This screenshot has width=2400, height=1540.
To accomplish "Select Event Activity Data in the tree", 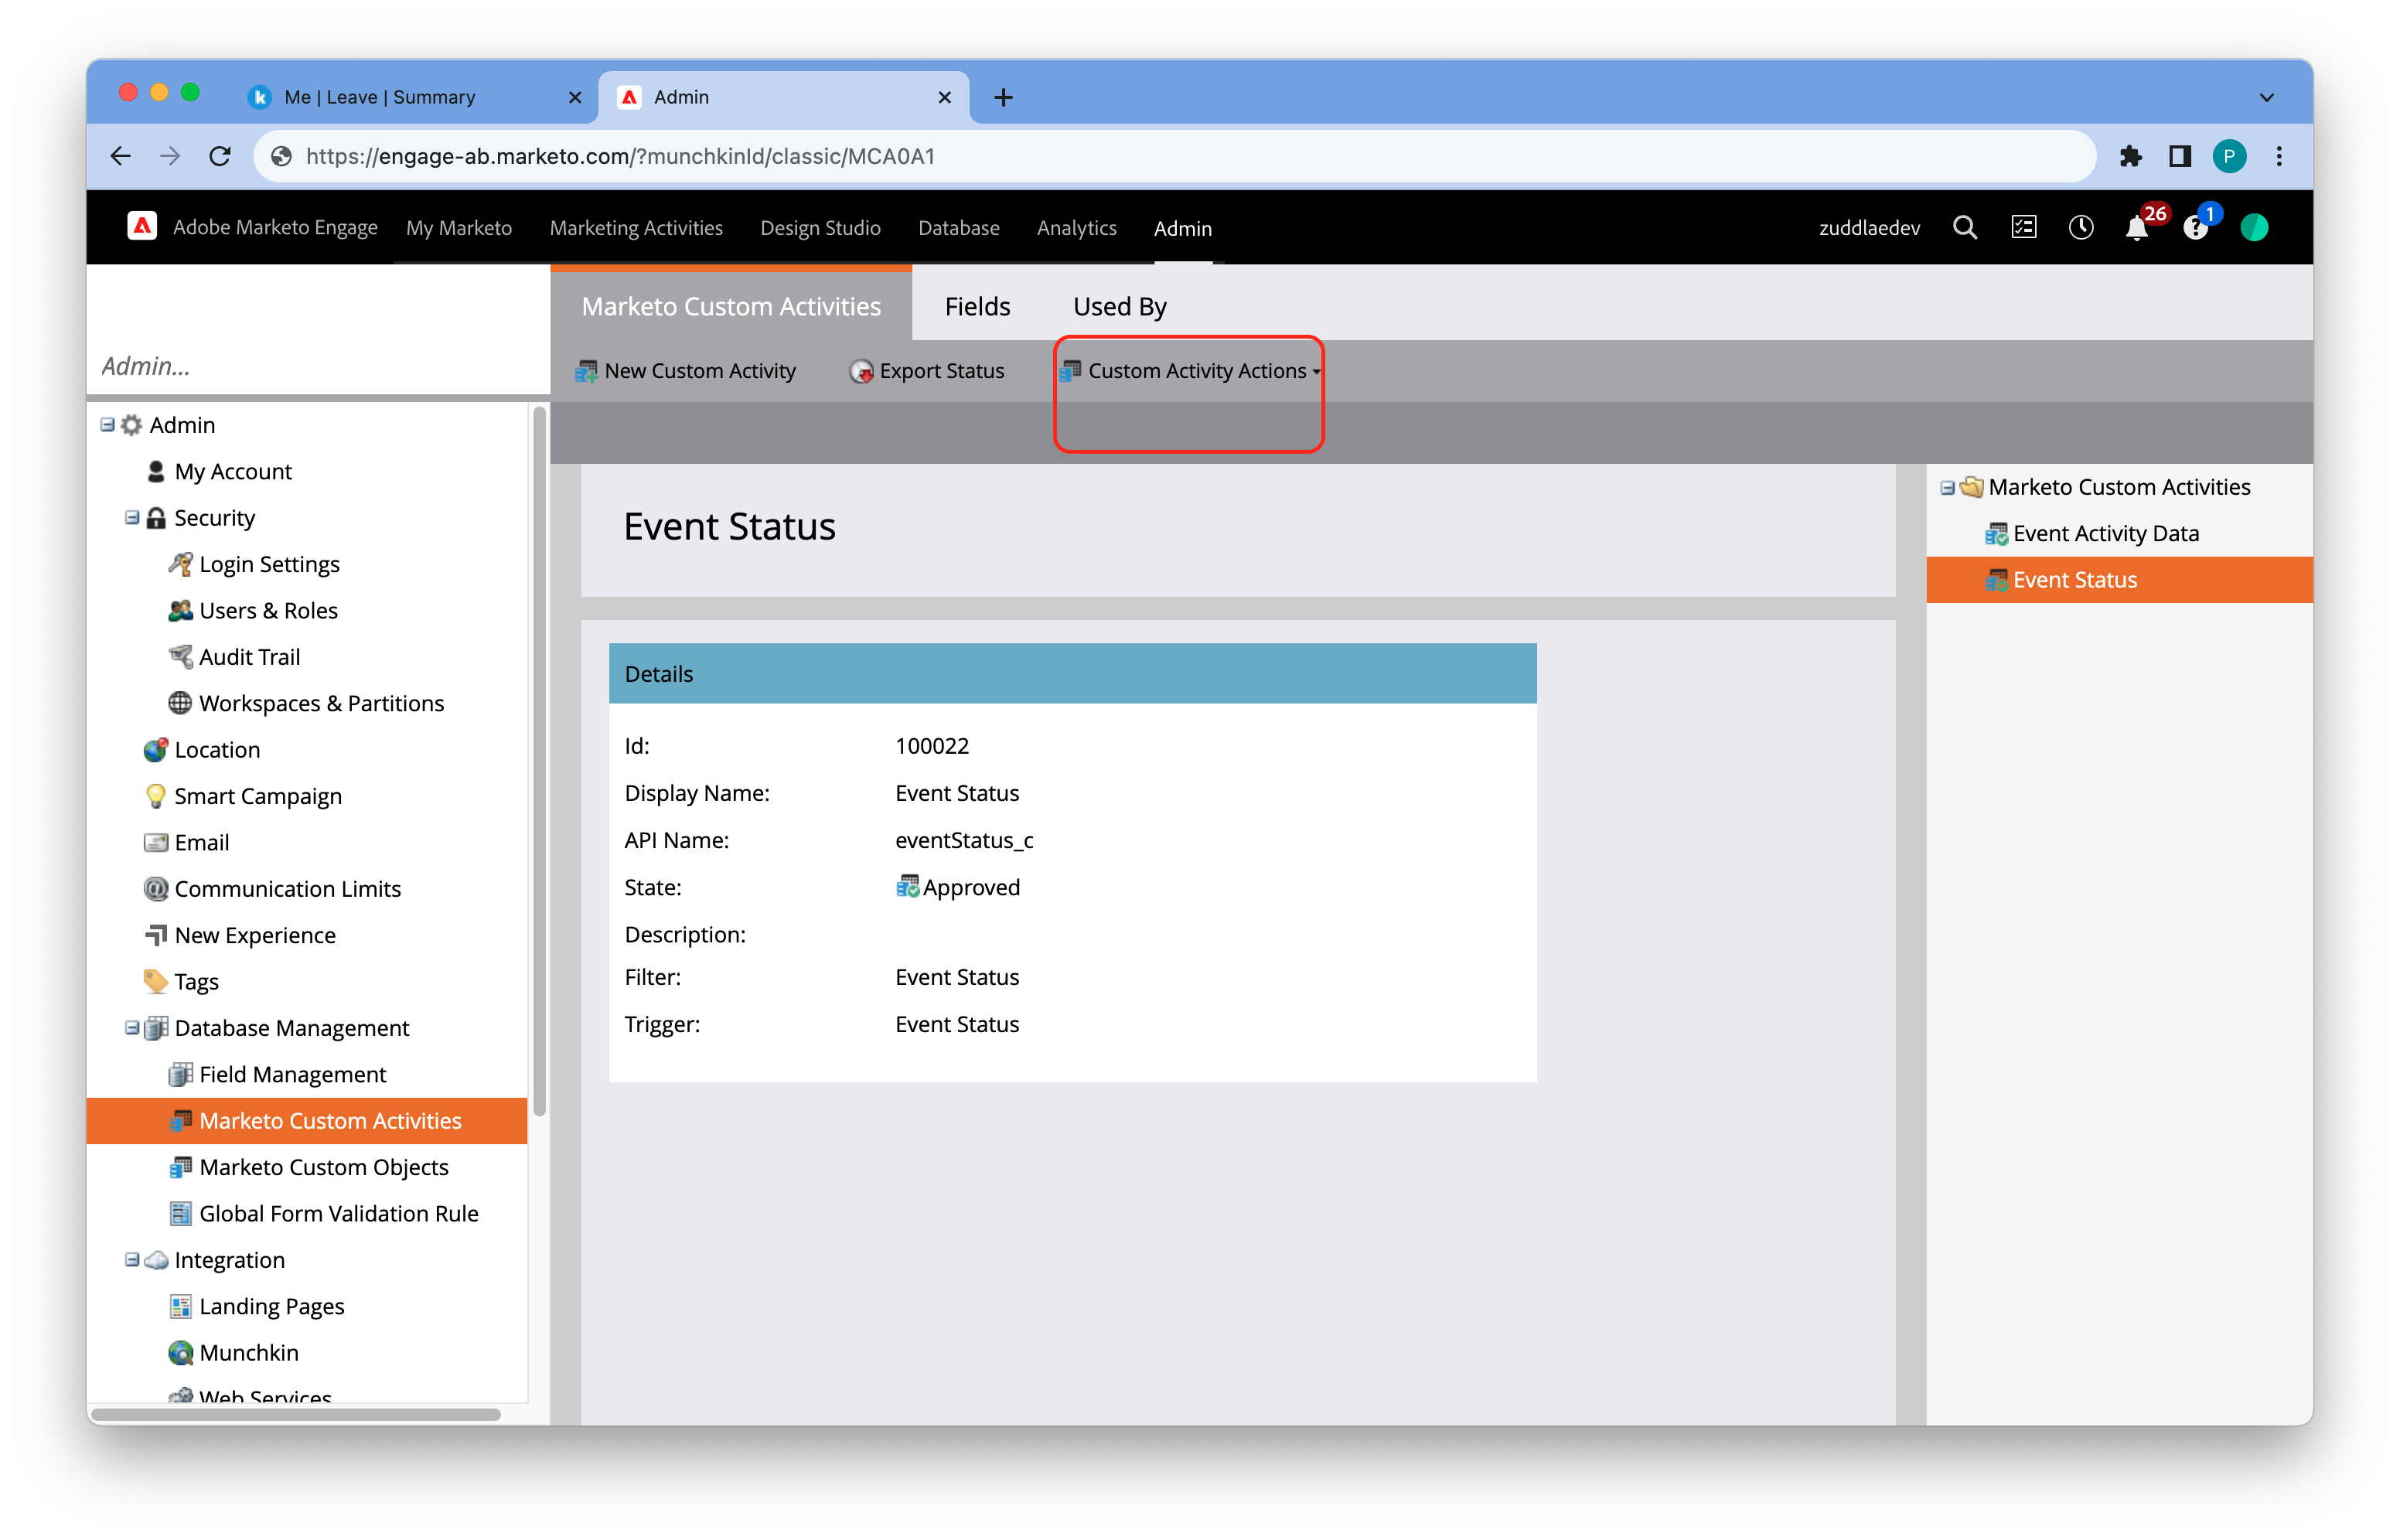I will tap(2105, 534).
